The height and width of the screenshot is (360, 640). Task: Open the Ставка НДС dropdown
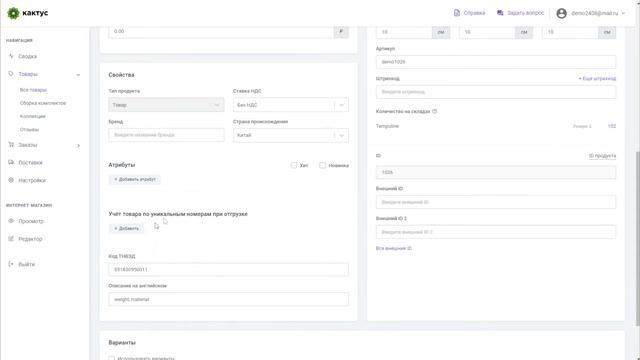pos(291,105)
